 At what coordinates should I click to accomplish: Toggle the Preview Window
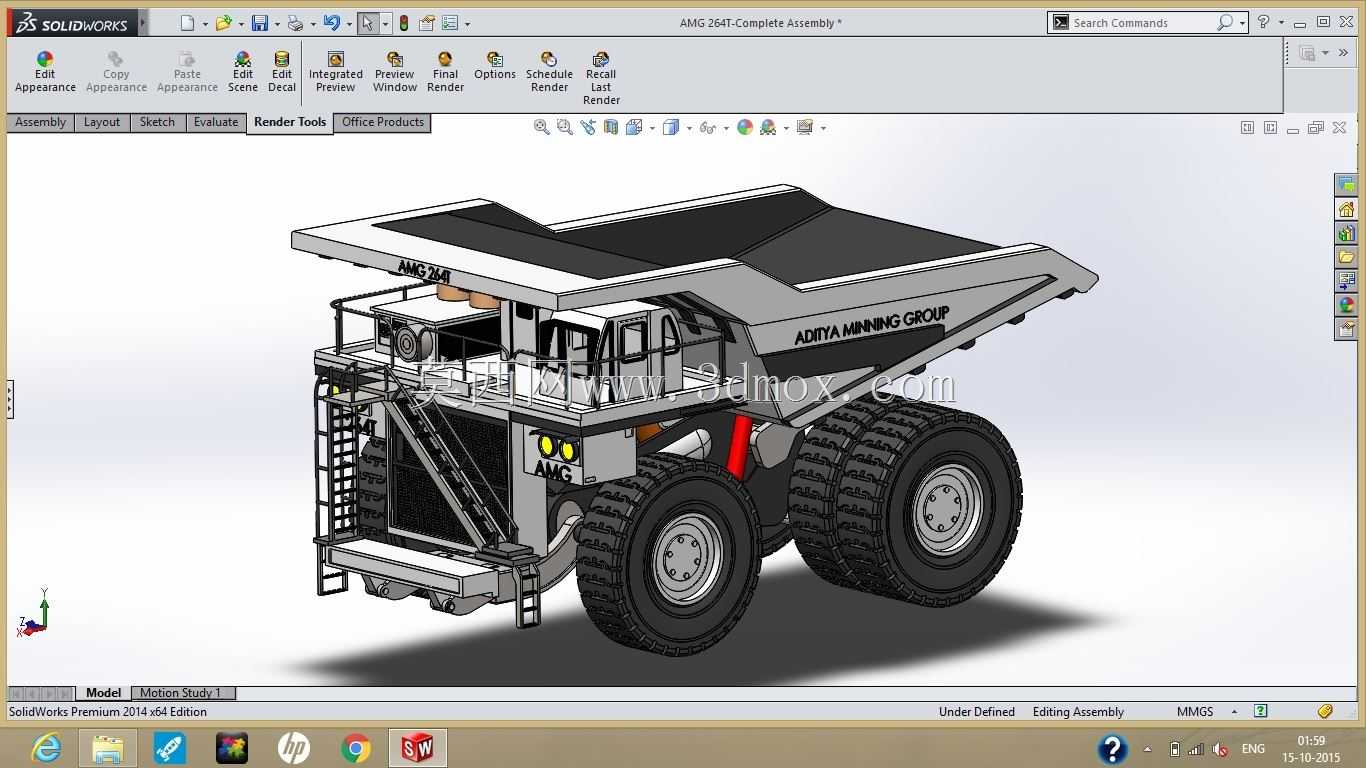(395, 72)
